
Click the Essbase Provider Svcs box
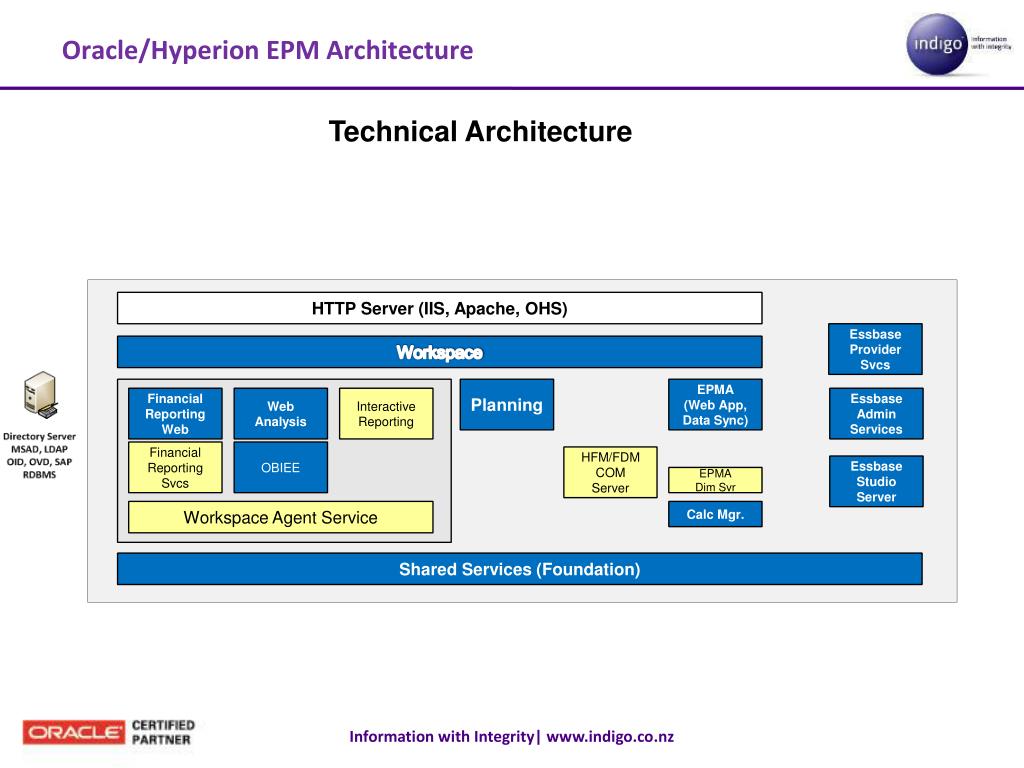click(875, 349)
